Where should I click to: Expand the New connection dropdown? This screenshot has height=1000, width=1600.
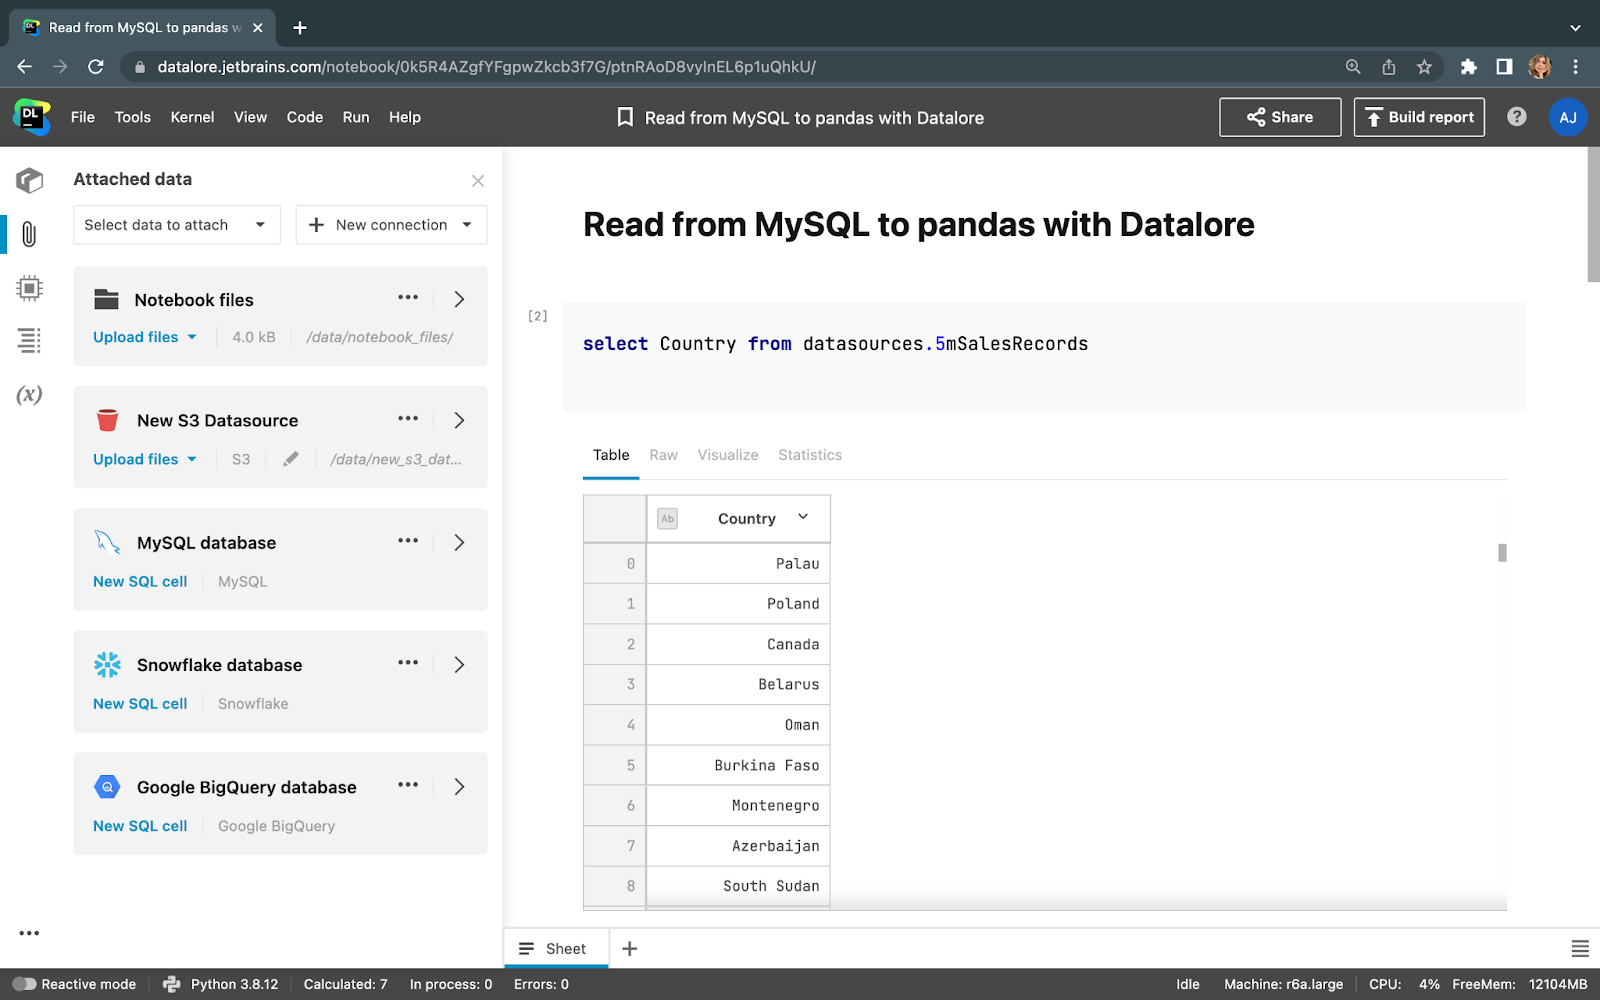391,225
